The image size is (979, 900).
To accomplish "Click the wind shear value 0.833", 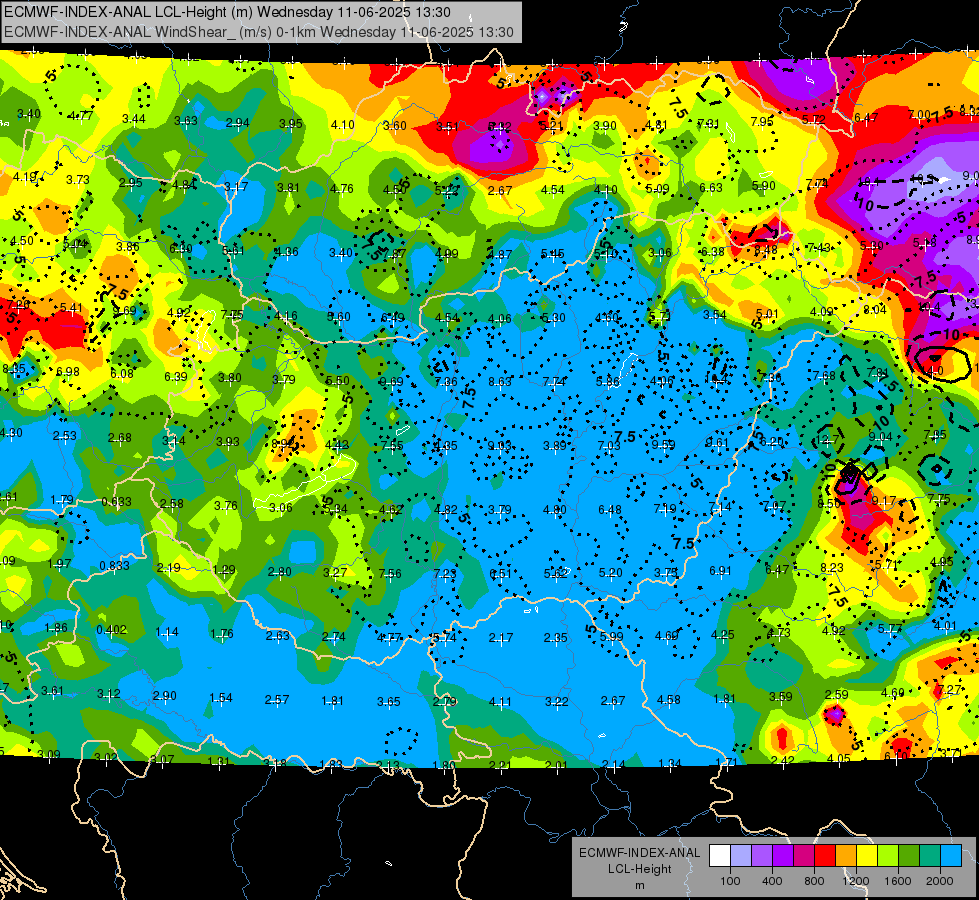I will tap(114, 565).
